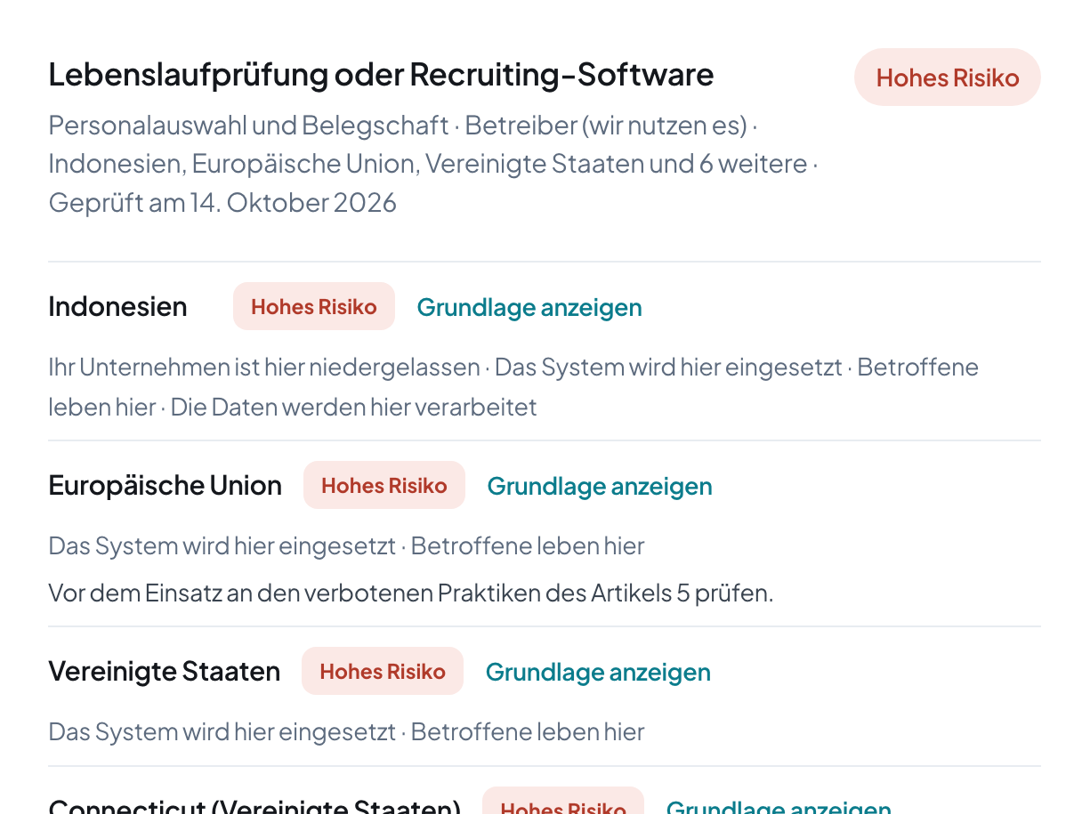Click text 'Personalauswahl und Belegschaft'
1089x814 pixels.
point(248,126)
